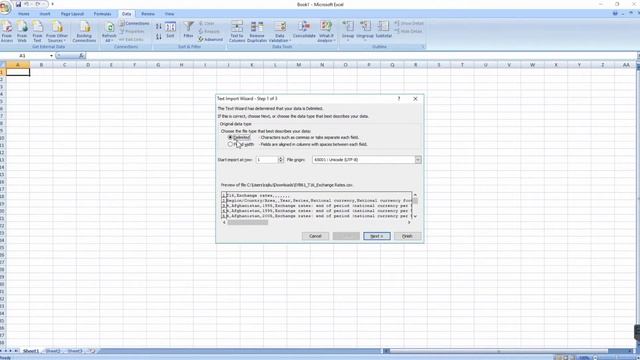
Task: Open the What-If Analysis menu
Action: click(x=326, y=31)
